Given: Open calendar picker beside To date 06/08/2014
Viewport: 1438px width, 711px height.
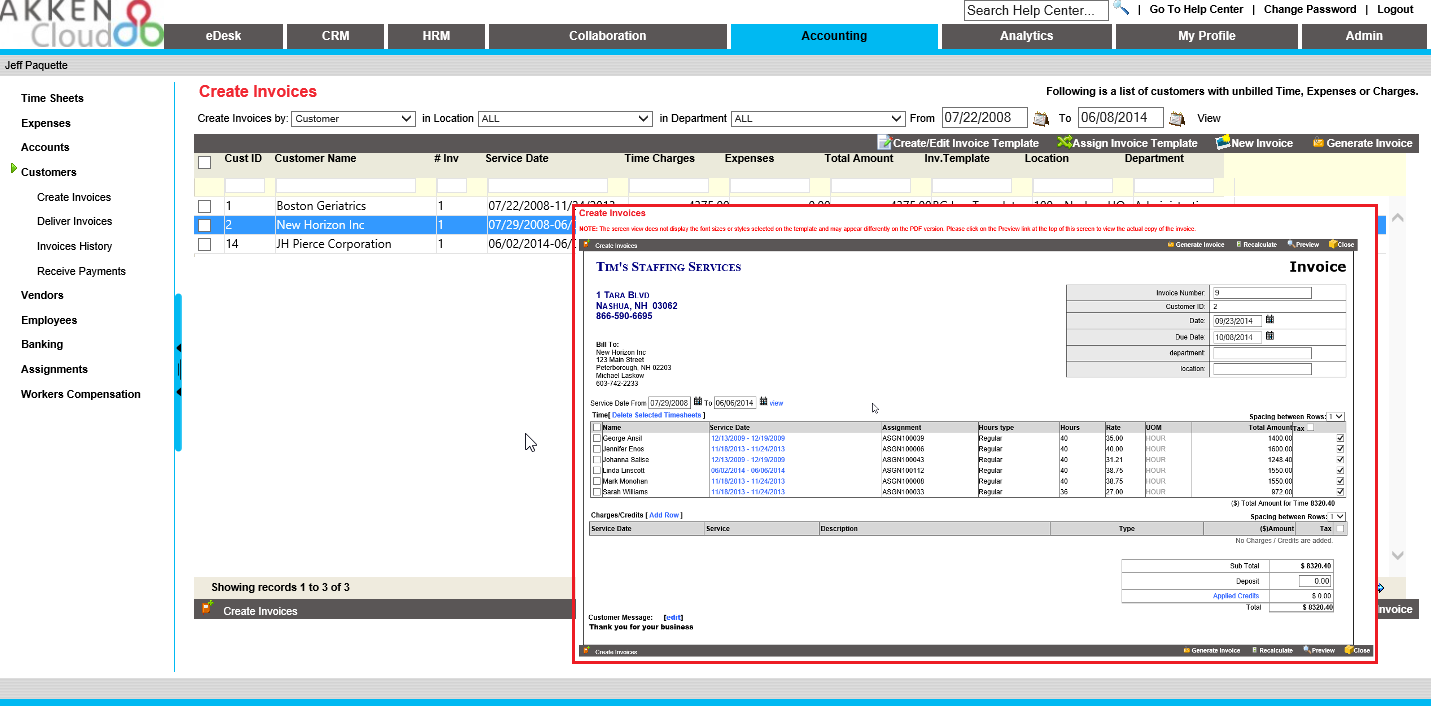Looking at the screenshot, I should coord(1177,119).
